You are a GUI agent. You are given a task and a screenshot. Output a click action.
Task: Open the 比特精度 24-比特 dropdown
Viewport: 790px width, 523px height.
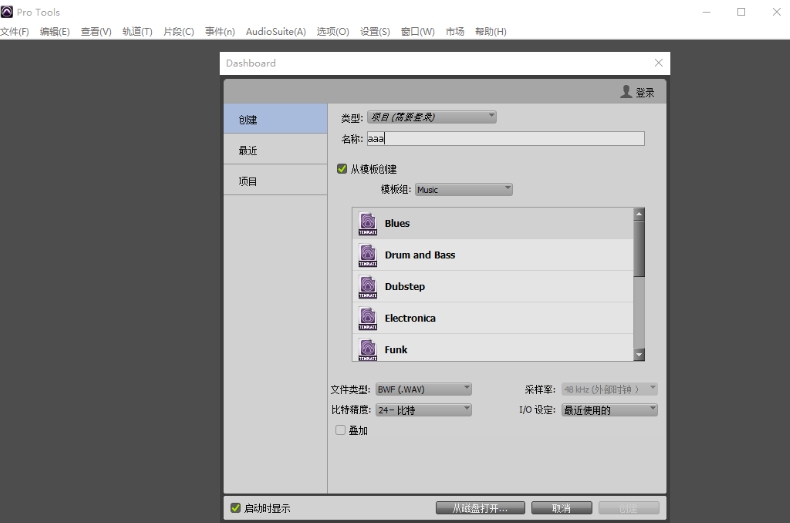pyautogui.click(x=423, y=410)
